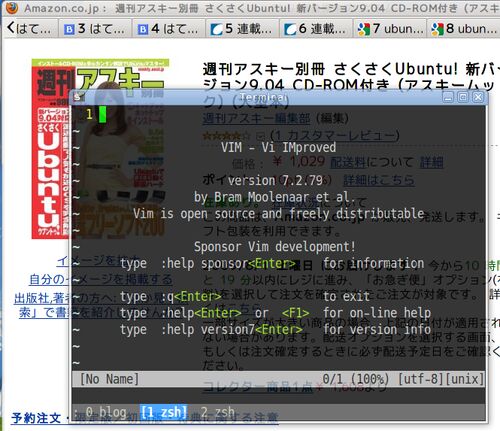The height and width of the screenshot is (431, 500).
Task: Click the 0/1 (100%) status indicator
Action: pyautogui.click(x=356, y=379)
